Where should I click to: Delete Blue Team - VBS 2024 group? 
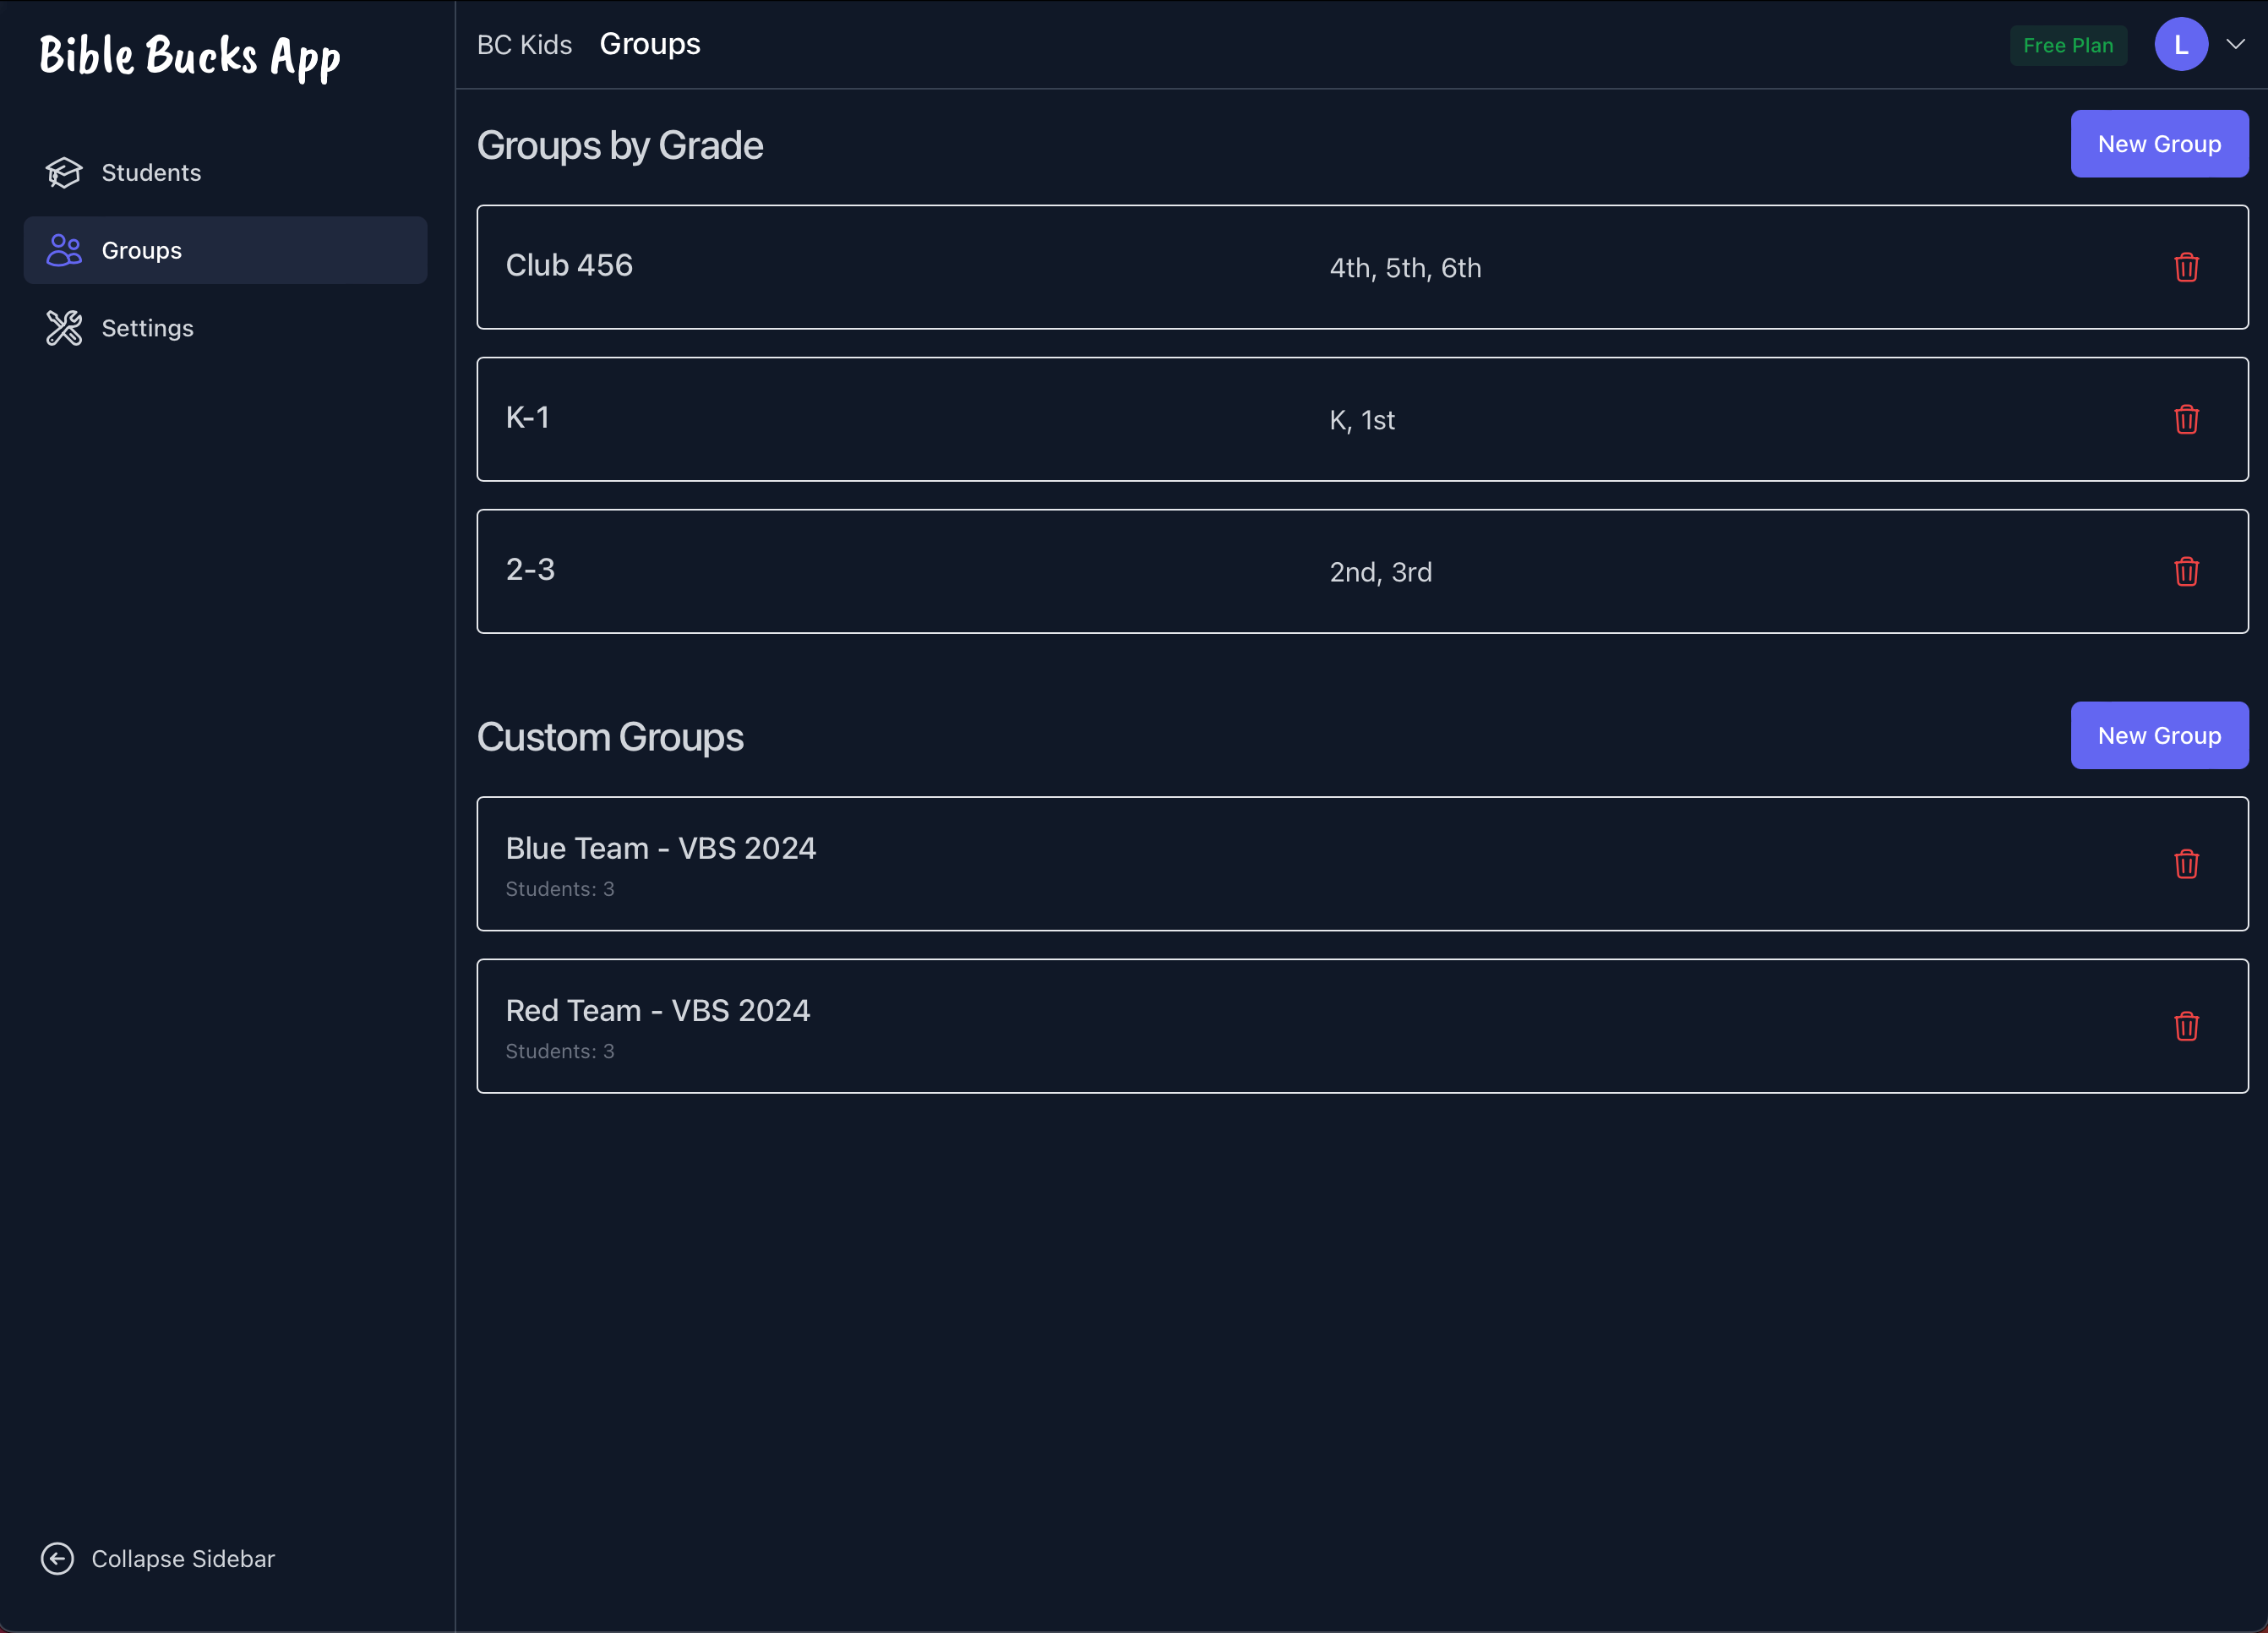tap(2186, 863)
